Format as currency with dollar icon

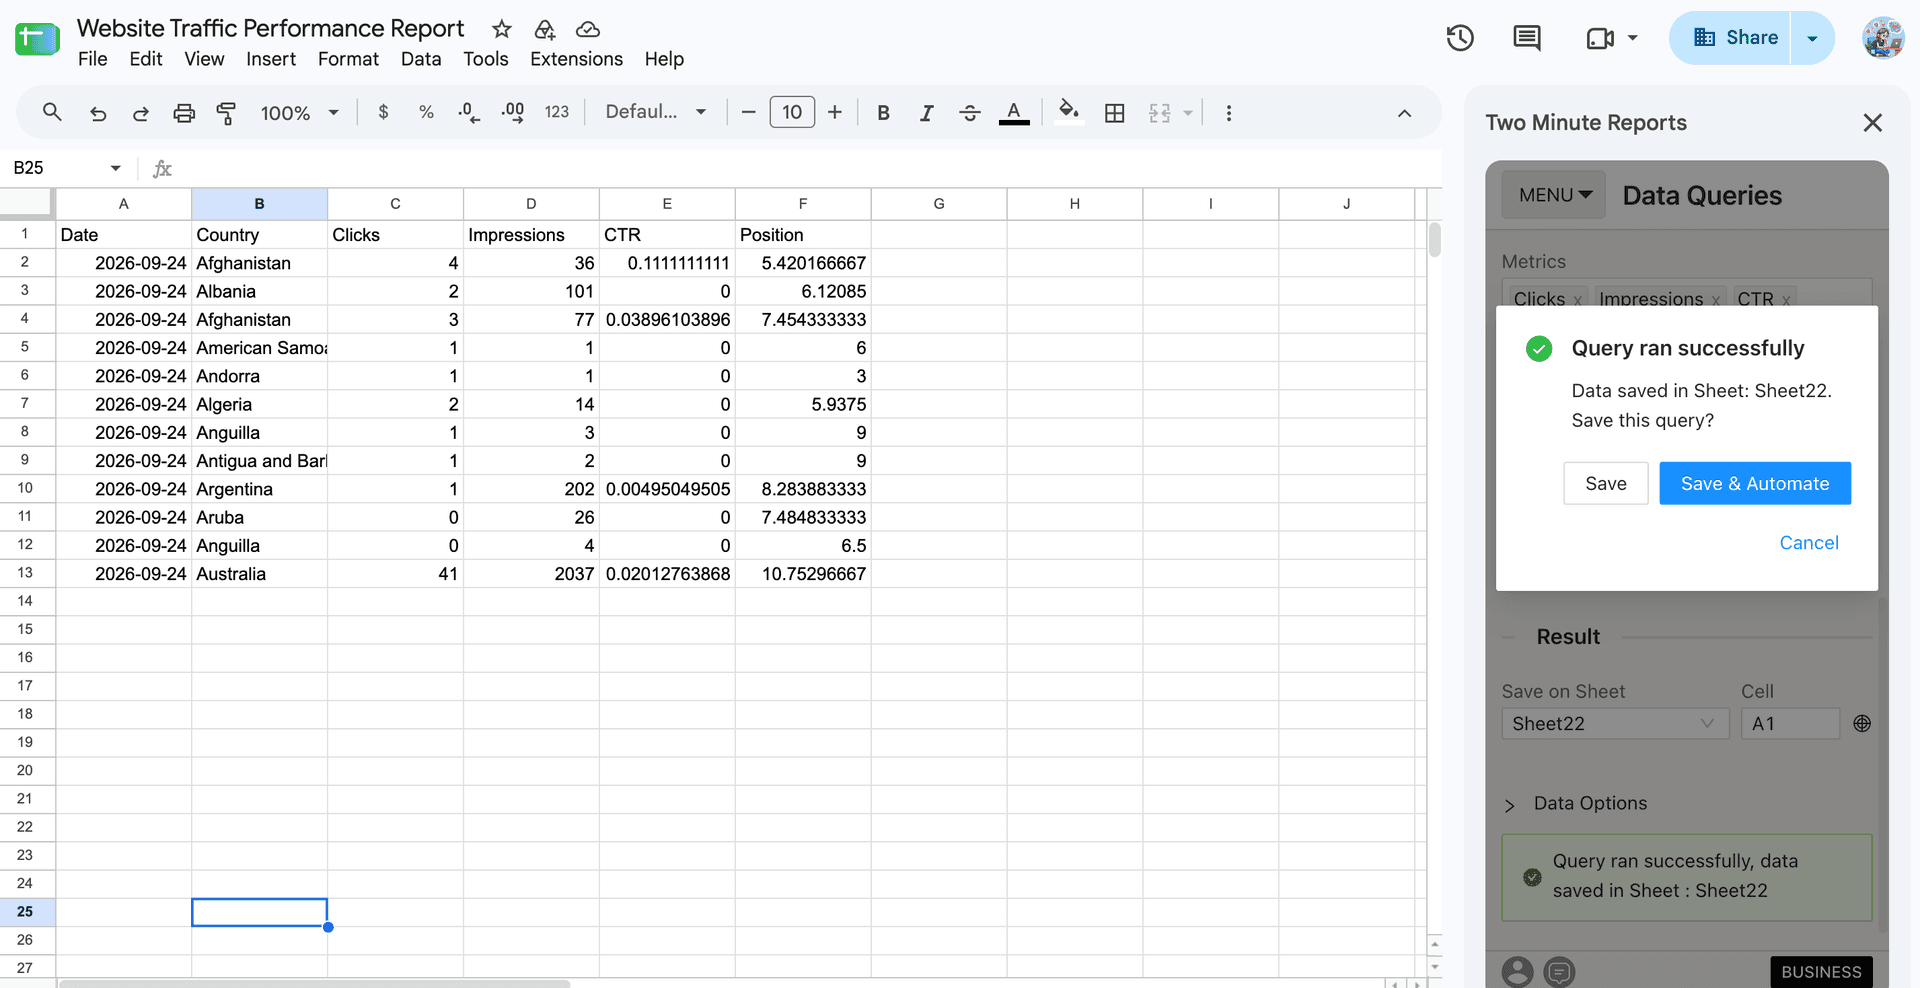383,112
